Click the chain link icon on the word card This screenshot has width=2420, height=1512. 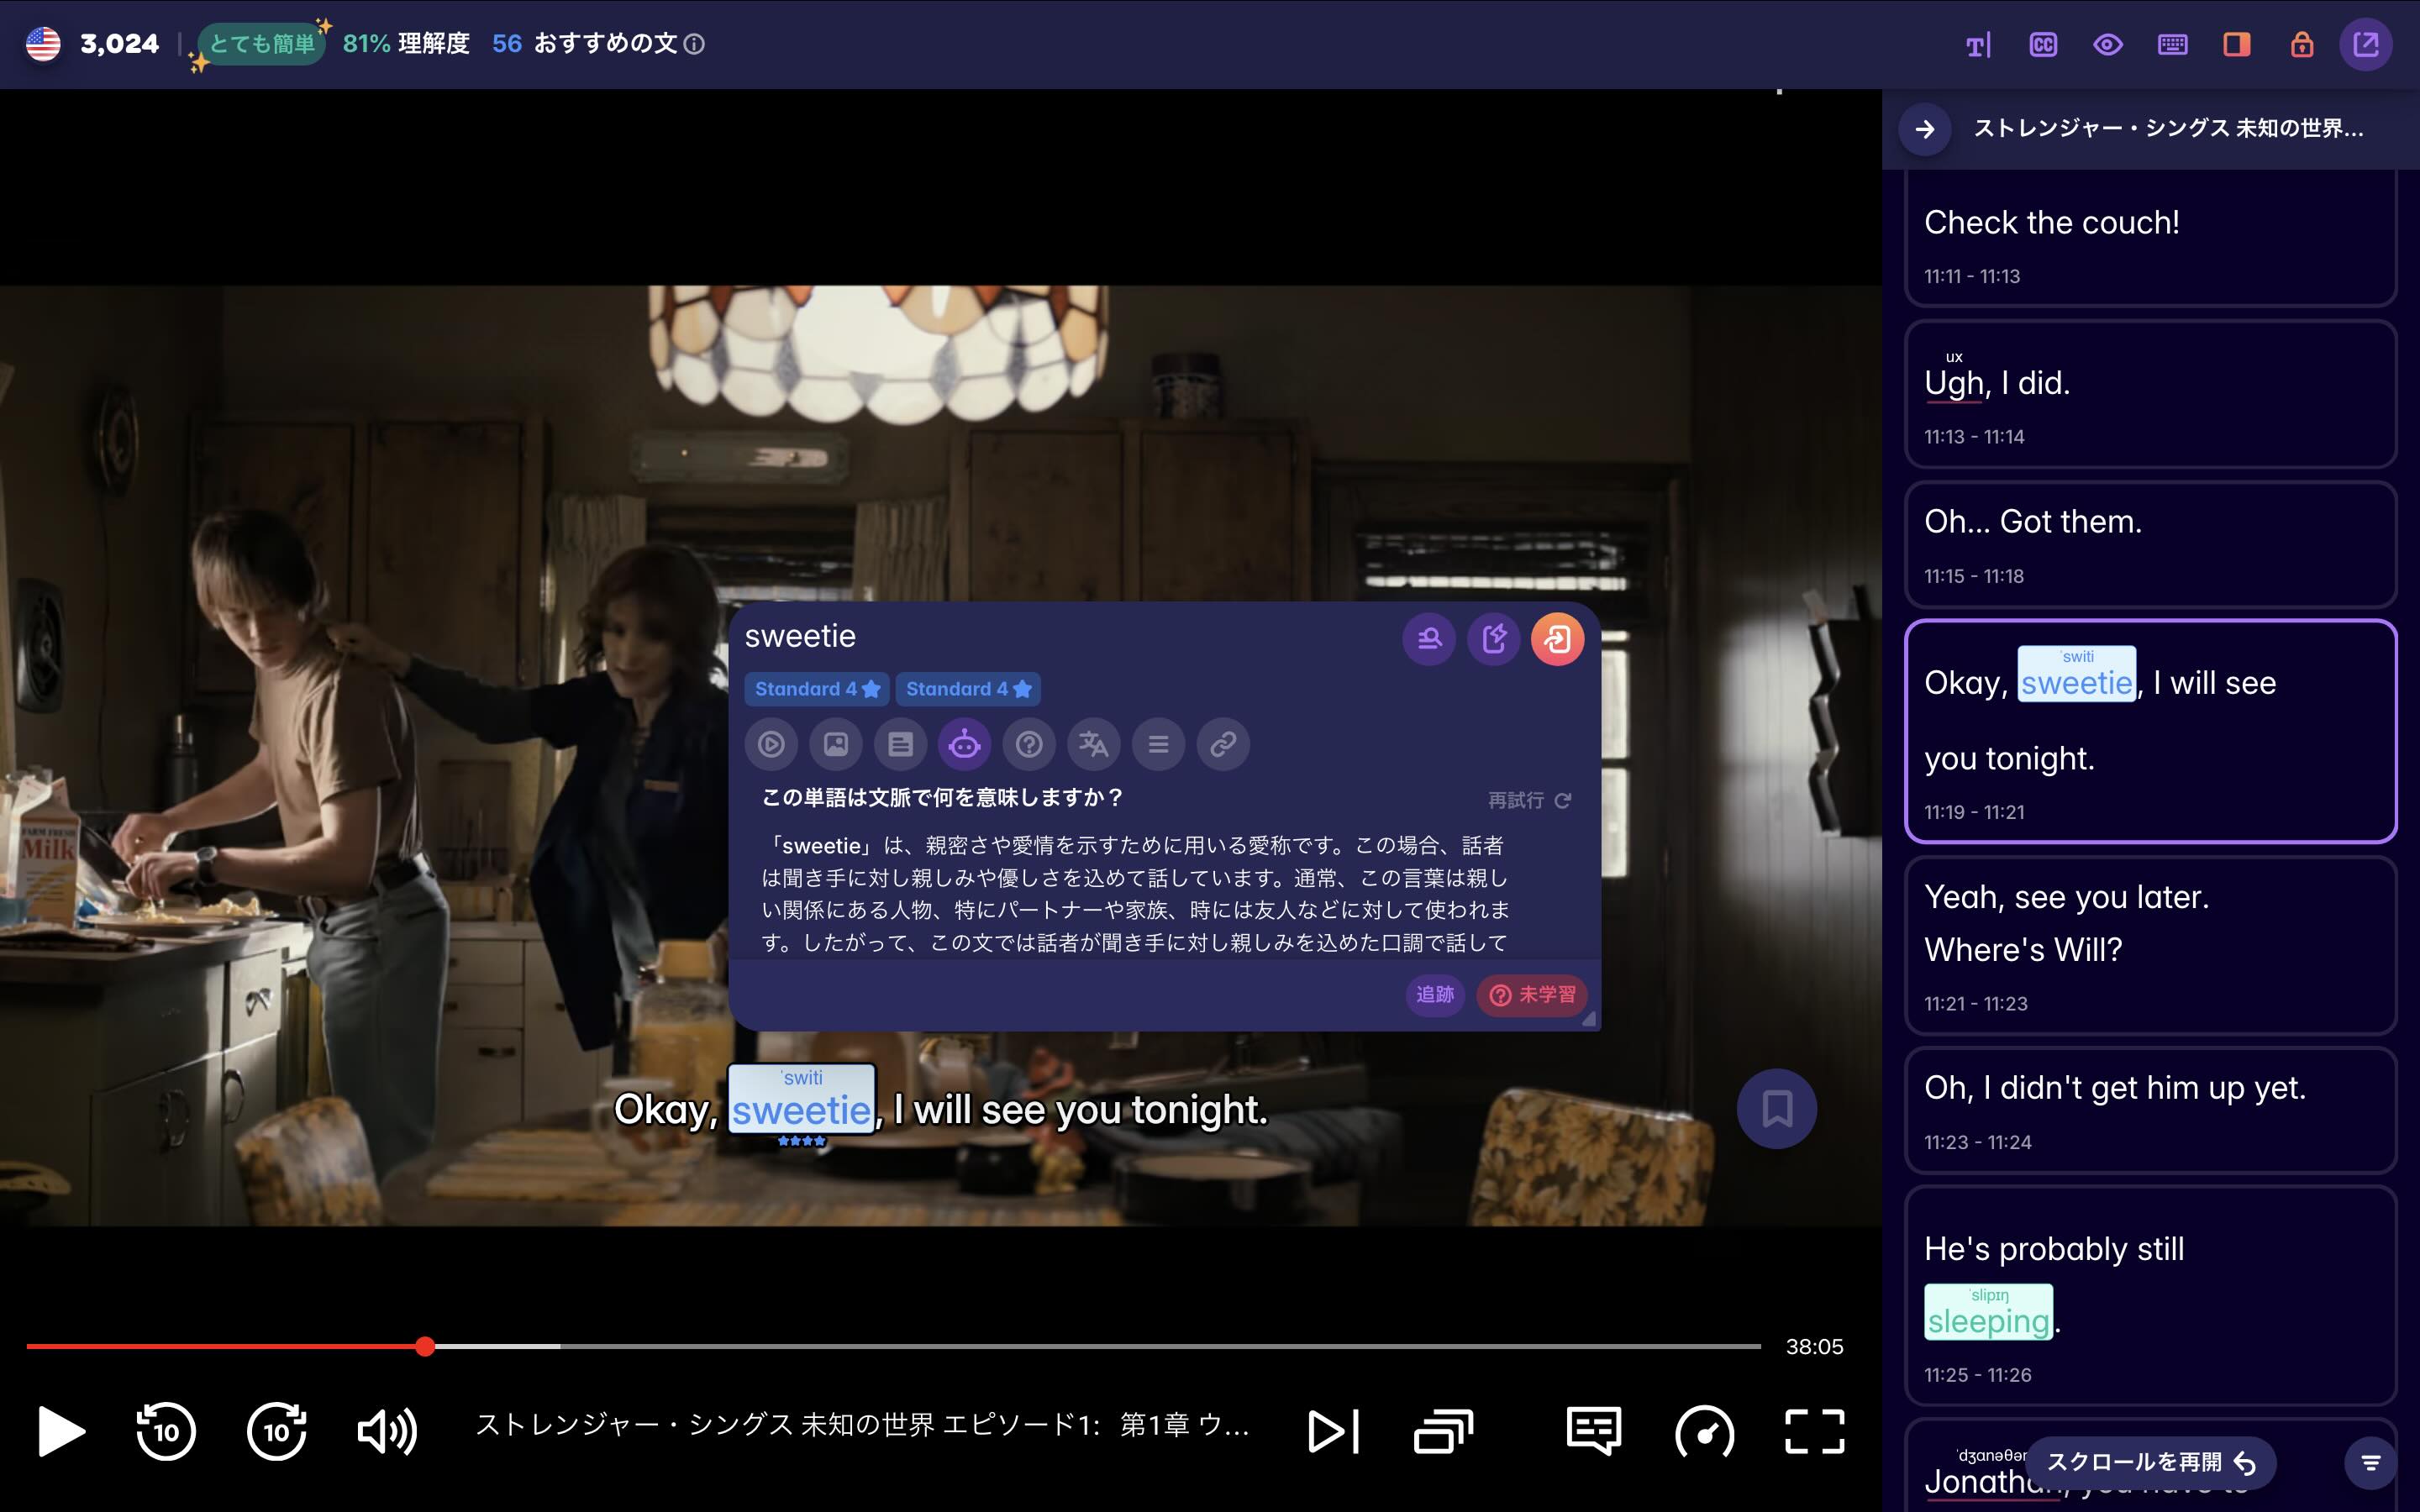tap(1223, 744)
